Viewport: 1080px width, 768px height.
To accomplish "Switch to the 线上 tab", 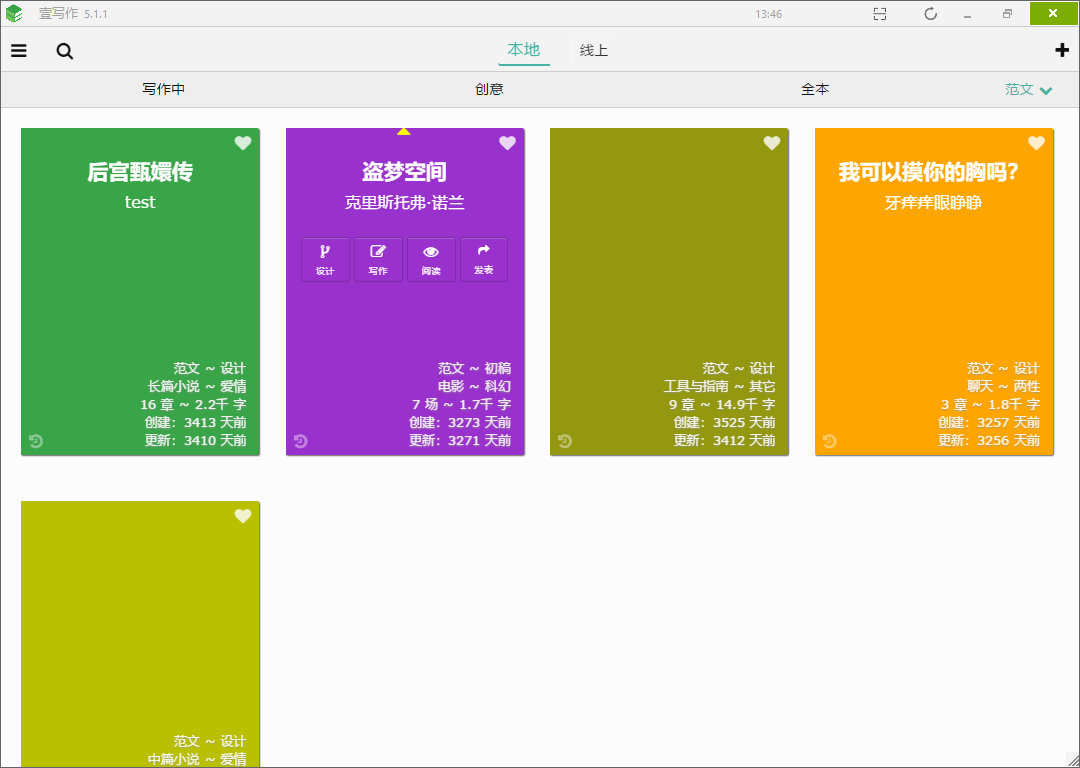I will (594, 50).
